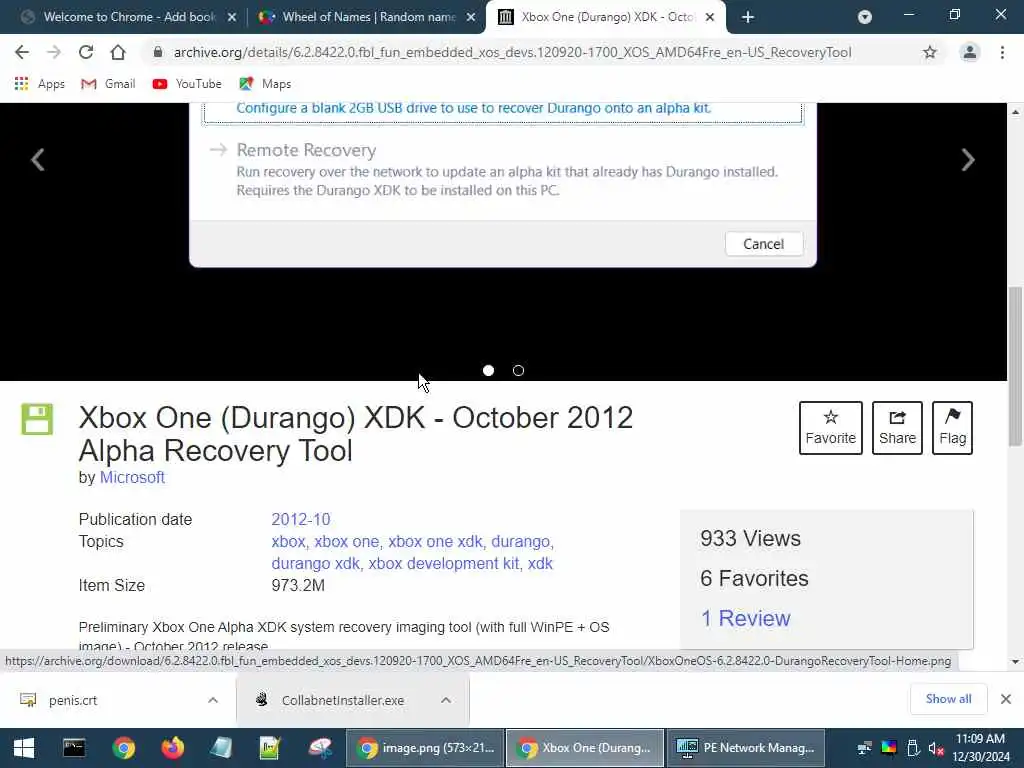The height and width of the screenshot is (768, 1024).
Task: Click the scrollbar down arrow
Action: pyautogui.click(x=1015, y=662)
